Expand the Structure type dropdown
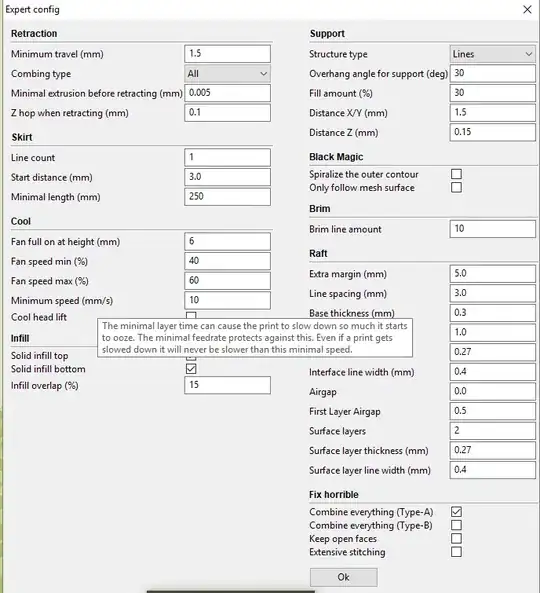540x593 pixels. point(492,54)
